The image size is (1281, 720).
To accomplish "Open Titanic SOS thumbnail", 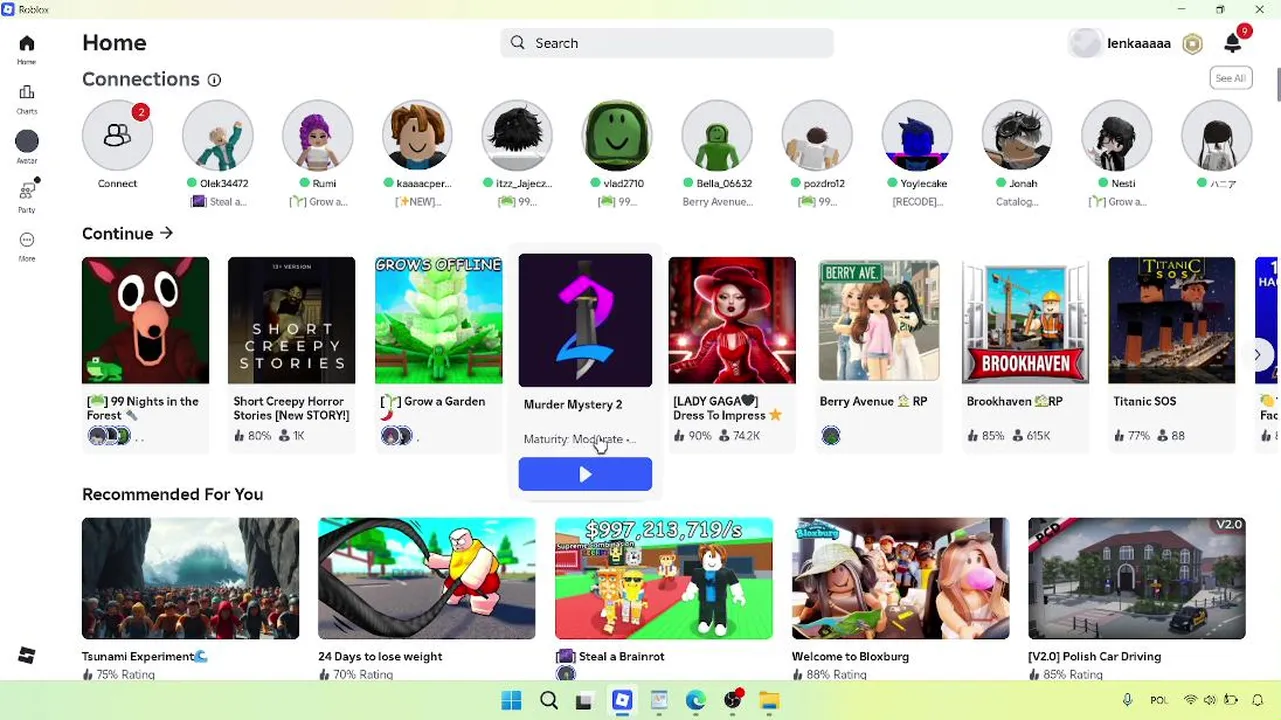I will [1172, 320].
